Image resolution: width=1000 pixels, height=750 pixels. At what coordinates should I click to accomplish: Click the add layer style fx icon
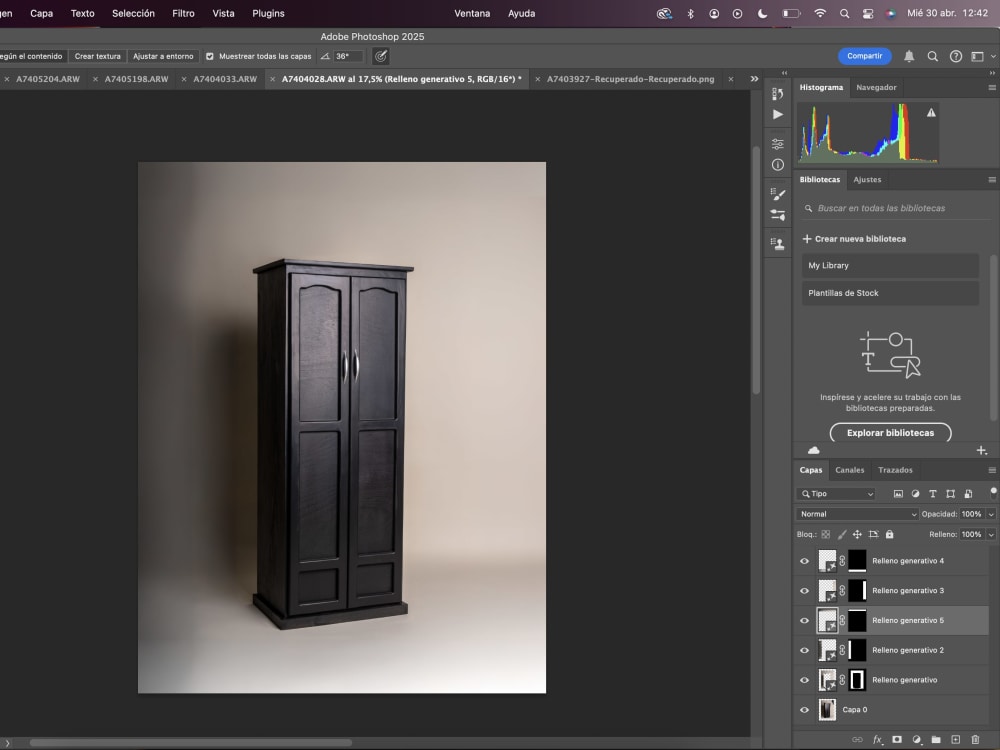(x=878, y=739)
